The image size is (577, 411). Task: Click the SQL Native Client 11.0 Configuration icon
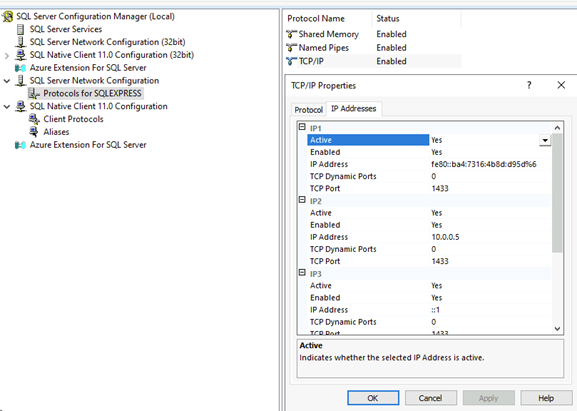(x=21, y=106)
